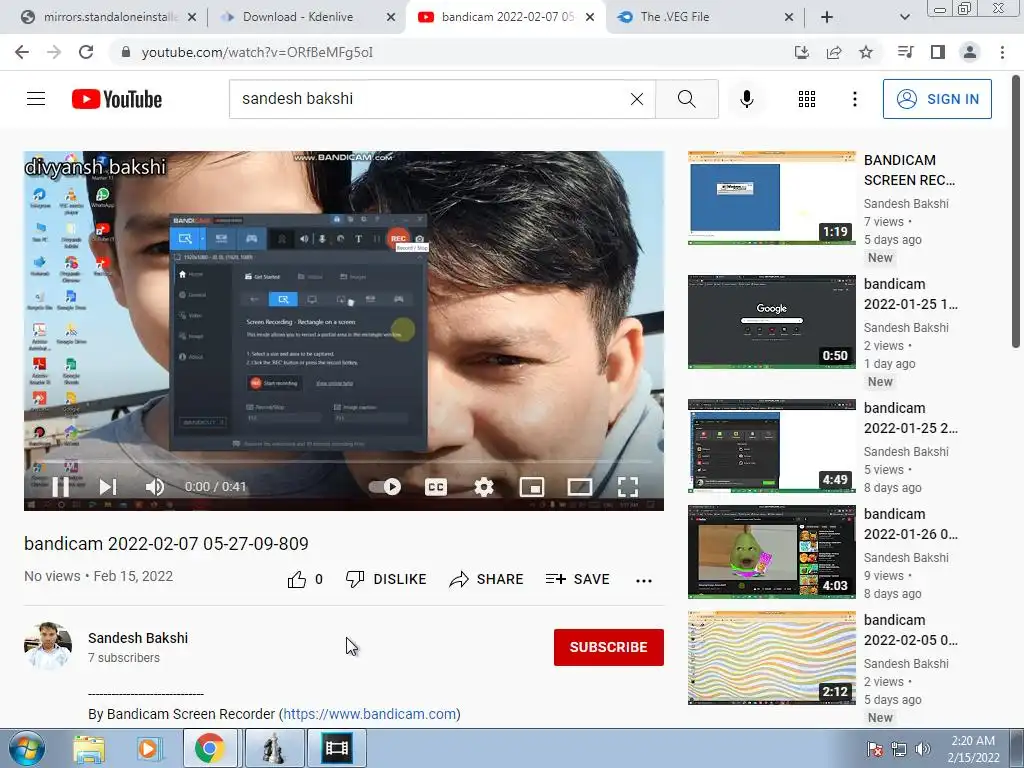Click the search magnifier button
Viewport: 1024px width, 768px height.
click(x=686, y=99)
